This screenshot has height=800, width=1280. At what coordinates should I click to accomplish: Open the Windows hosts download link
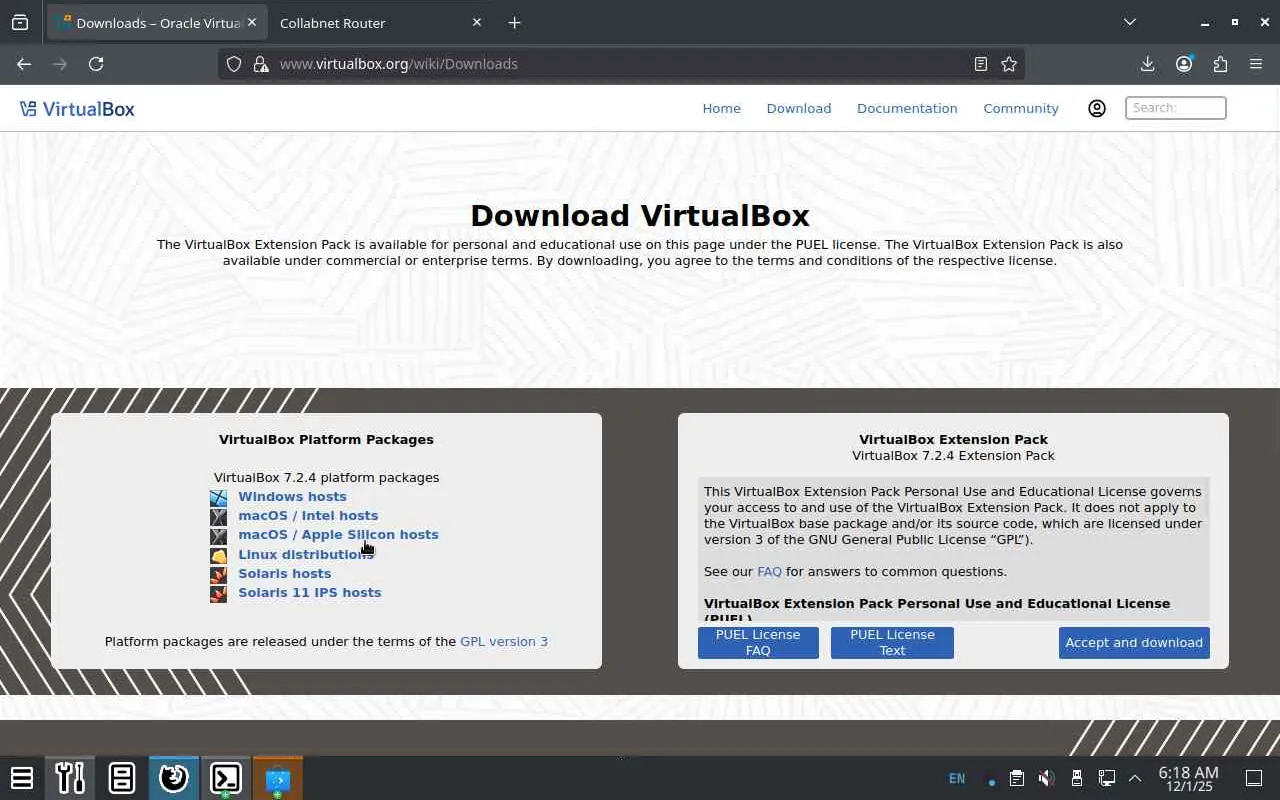(292, 497)
